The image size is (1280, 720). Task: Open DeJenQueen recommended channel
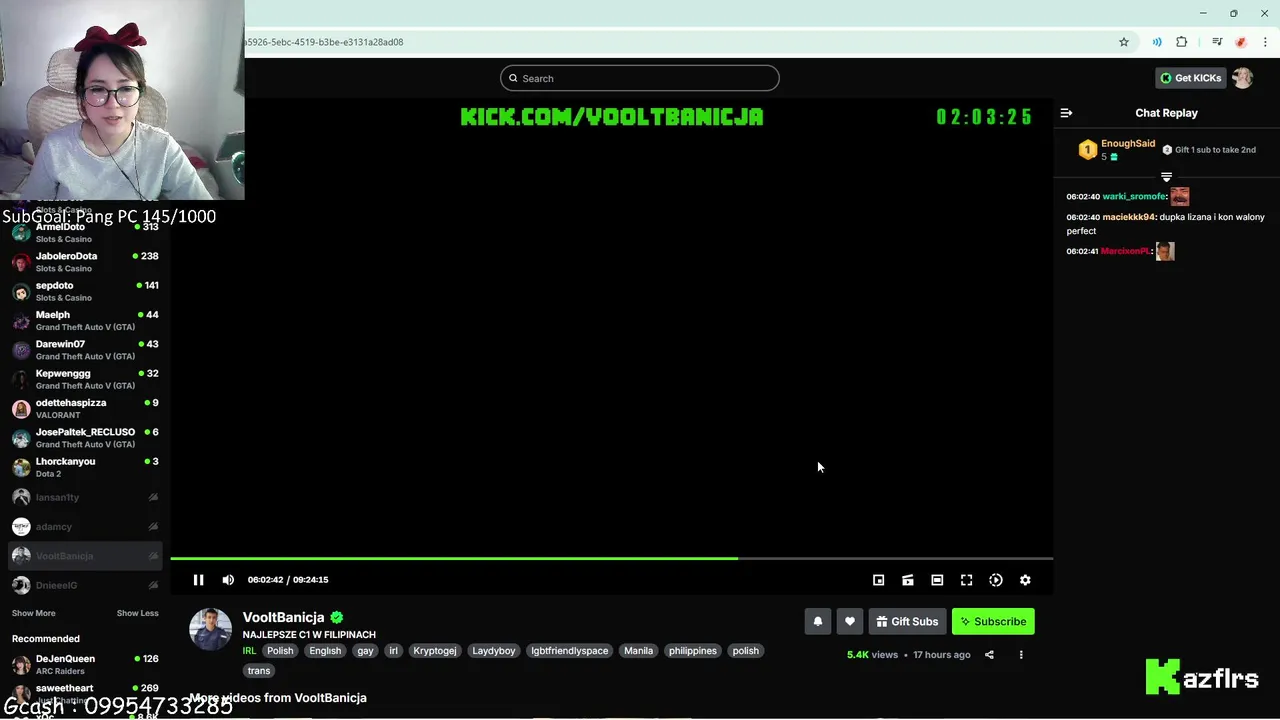(85, 664)
